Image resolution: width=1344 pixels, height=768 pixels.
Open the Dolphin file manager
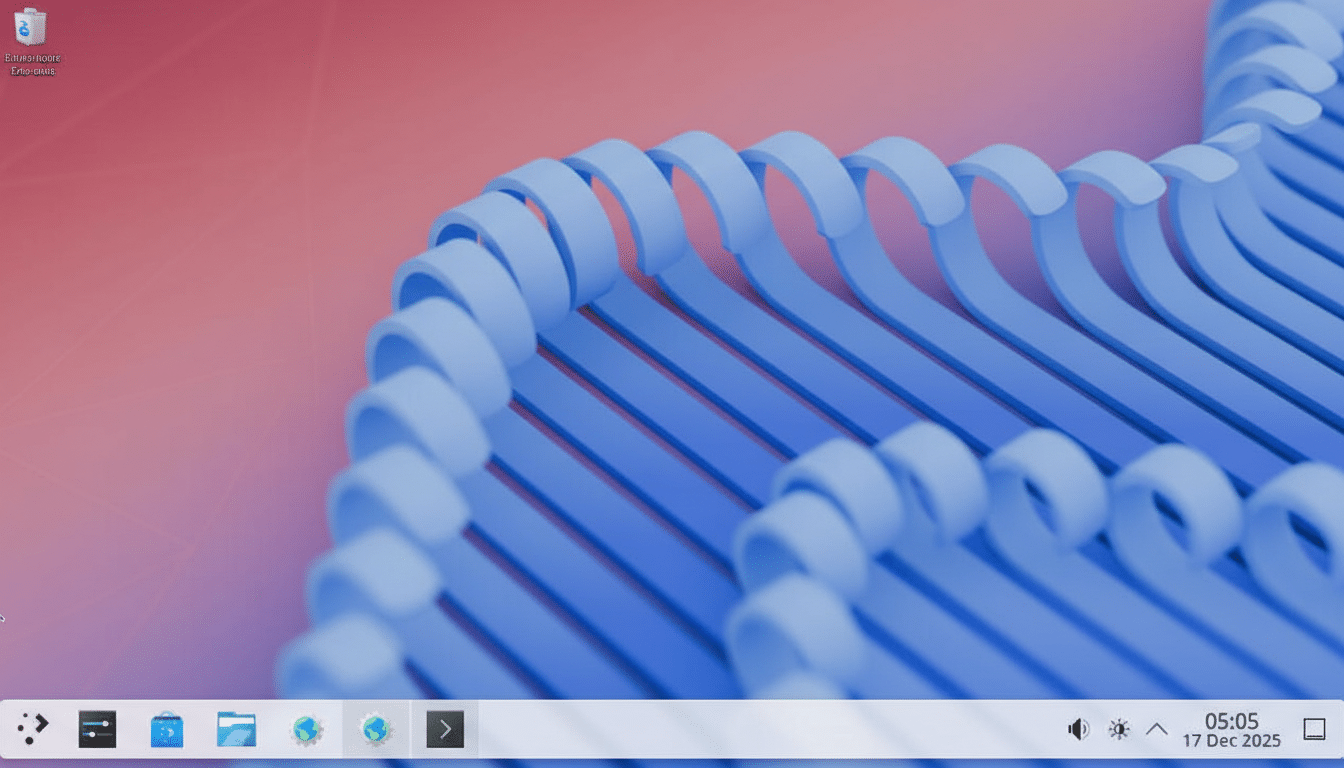pos(235,727)
